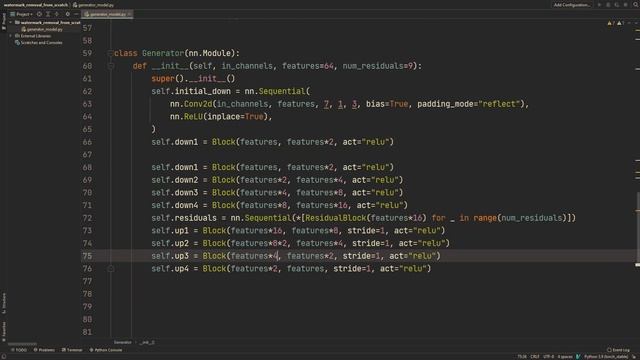This screenshot has width=640, height=360.
Task: Click the Add Configuration button
Action: [x=571, y=5]
